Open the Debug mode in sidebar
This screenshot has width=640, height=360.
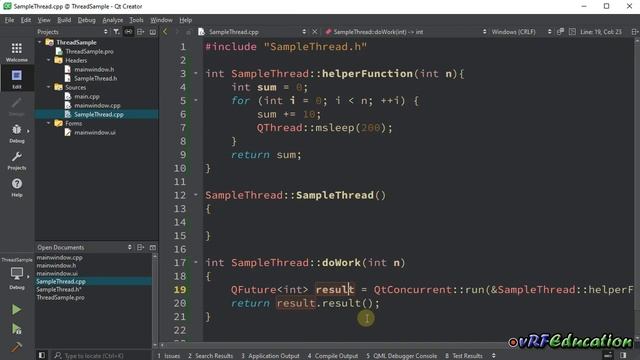tap(17, 133)
